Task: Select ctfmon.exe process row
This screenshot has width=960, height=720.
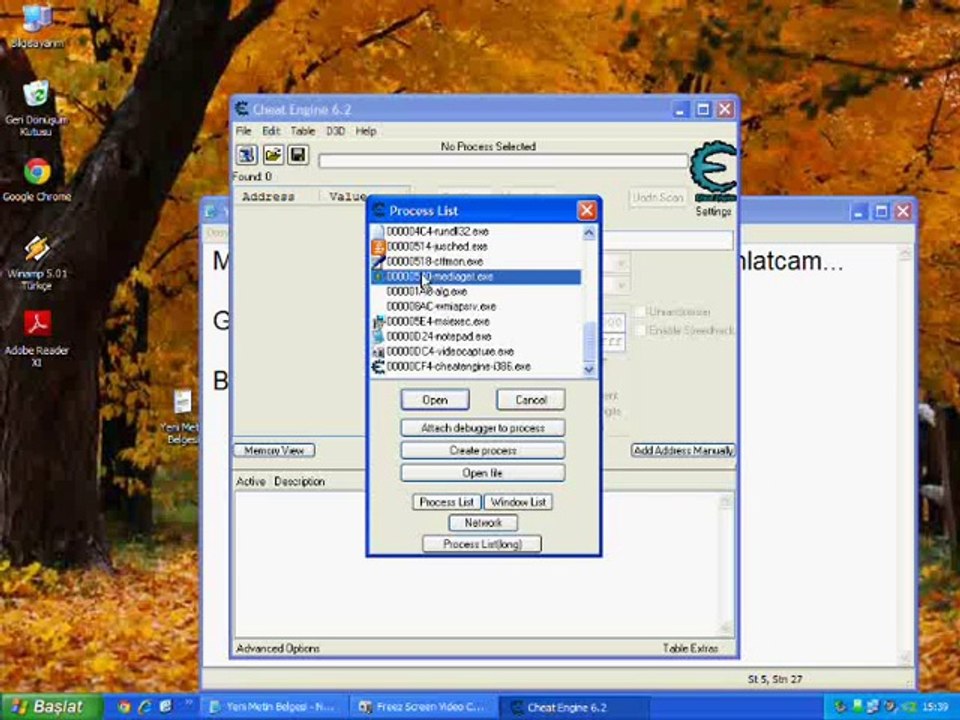Action: click(x=475, y=261)
